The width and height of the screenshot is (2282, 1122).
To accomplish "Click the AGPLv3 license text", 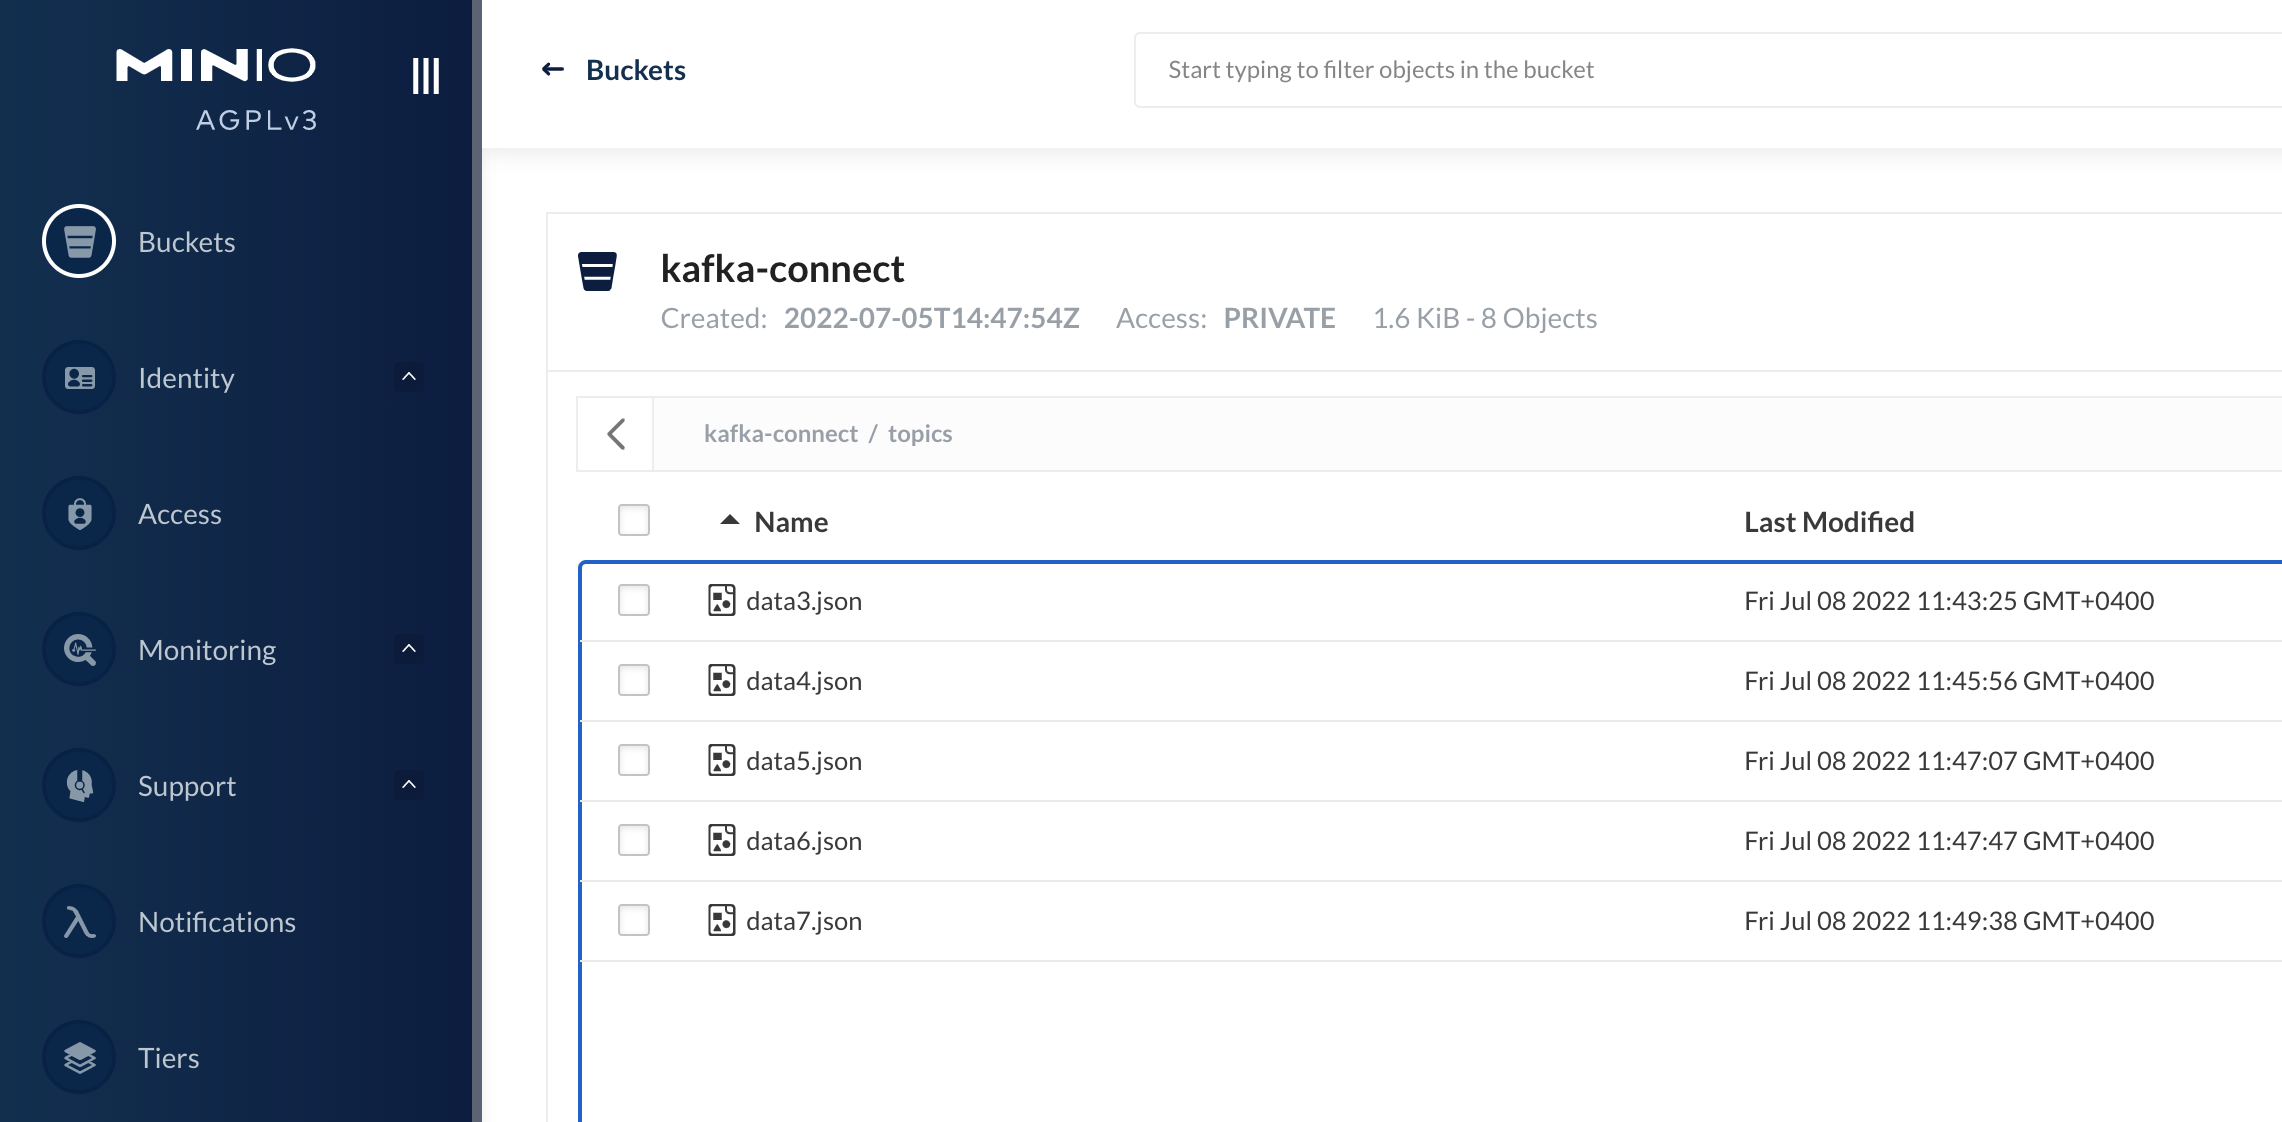I will (257, 120).
